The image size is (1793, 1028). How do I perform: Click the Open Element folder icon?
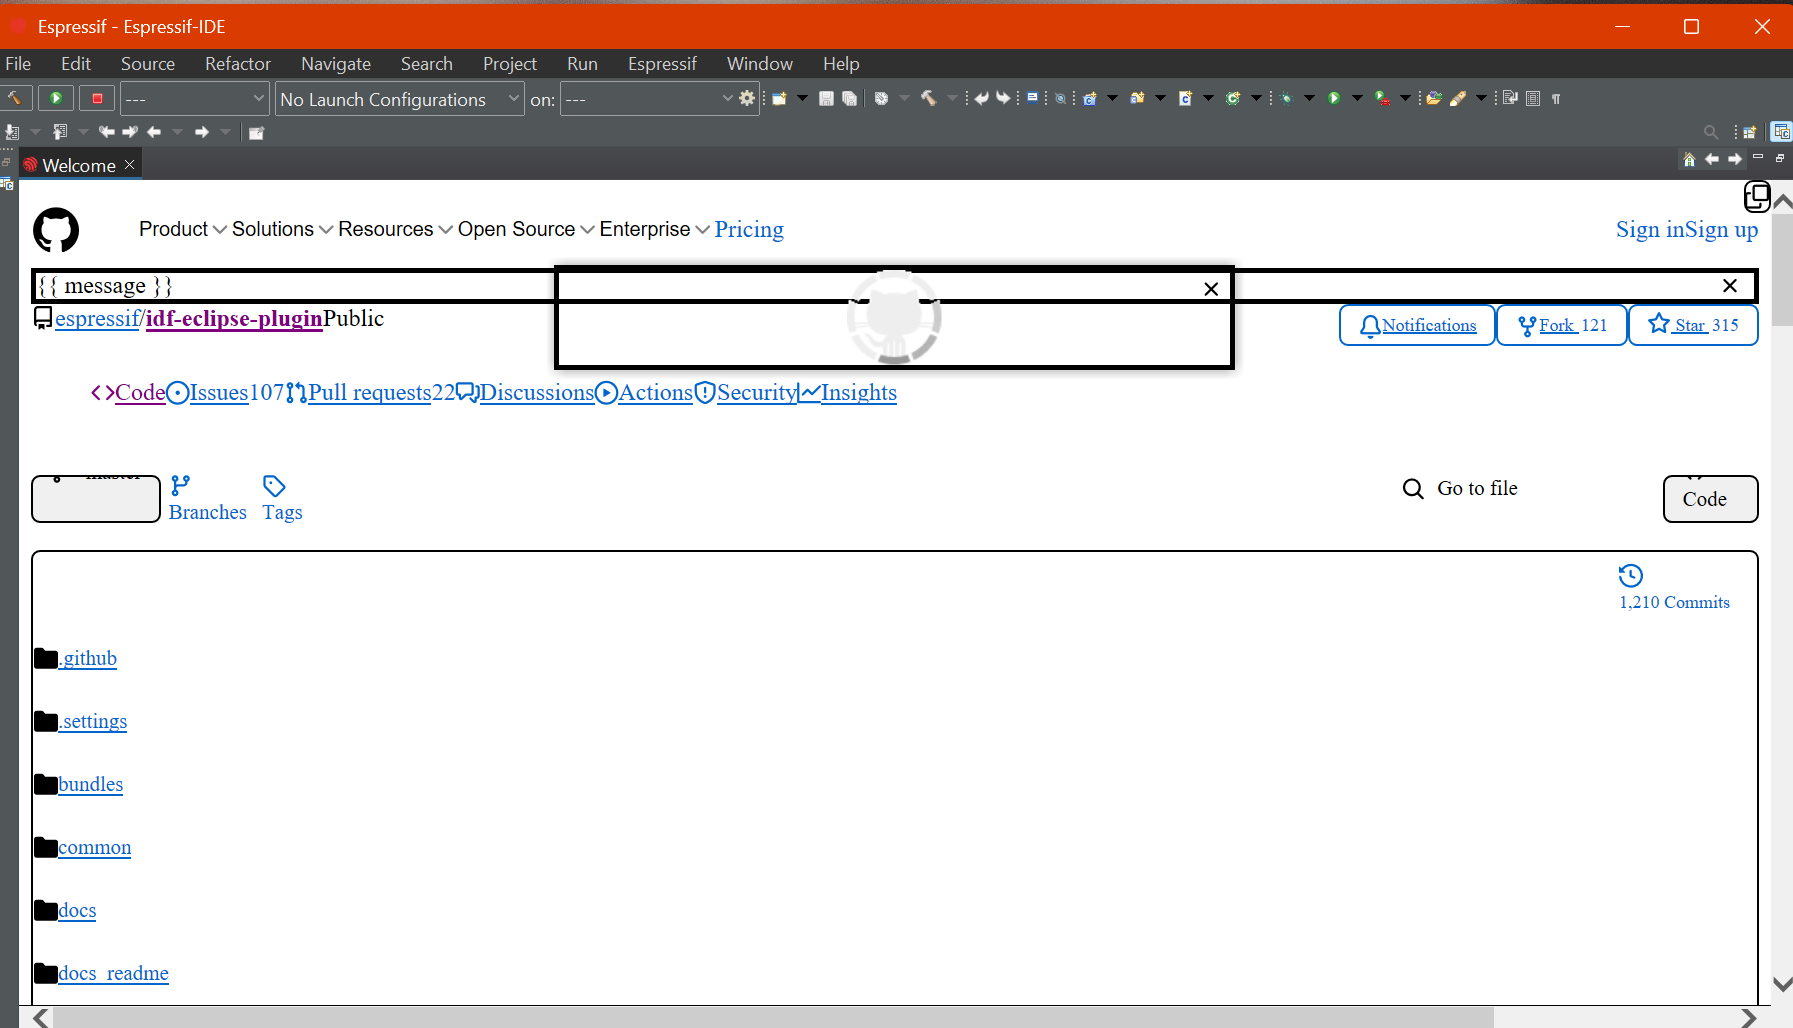1434,98
